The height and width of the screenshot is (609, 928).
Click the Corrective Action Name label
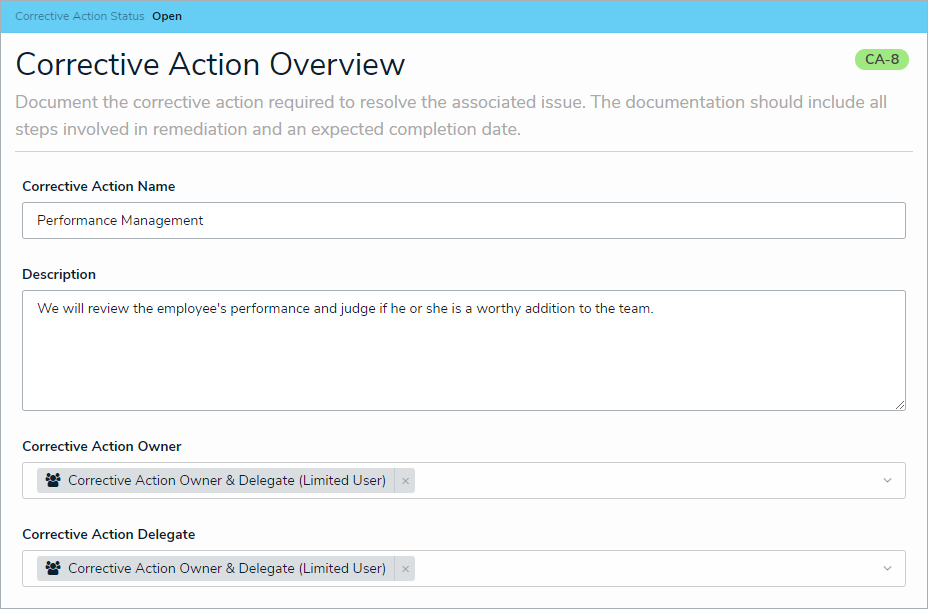click(x=98, y=186)
